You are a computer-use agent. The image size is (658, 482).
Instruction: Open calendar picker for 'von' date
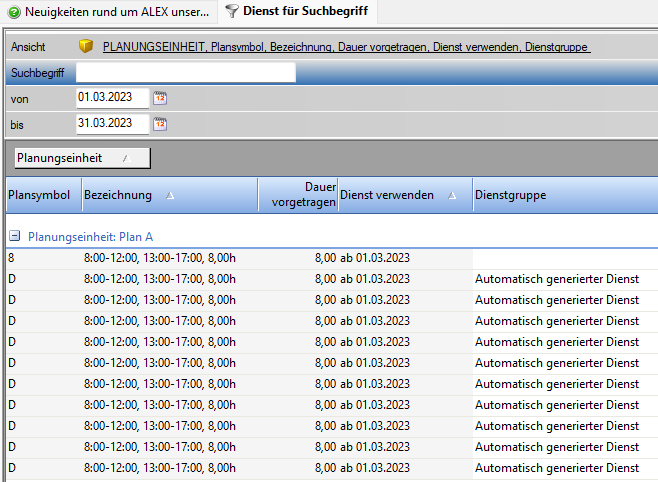point(160,98)
